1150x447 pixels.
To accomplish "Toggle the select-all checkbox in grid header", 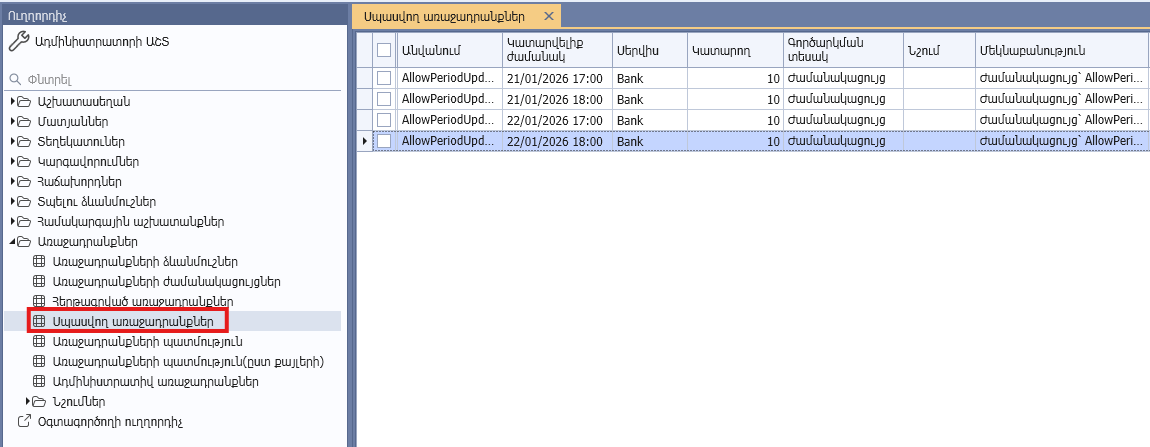I will click(x=384, y=50).
